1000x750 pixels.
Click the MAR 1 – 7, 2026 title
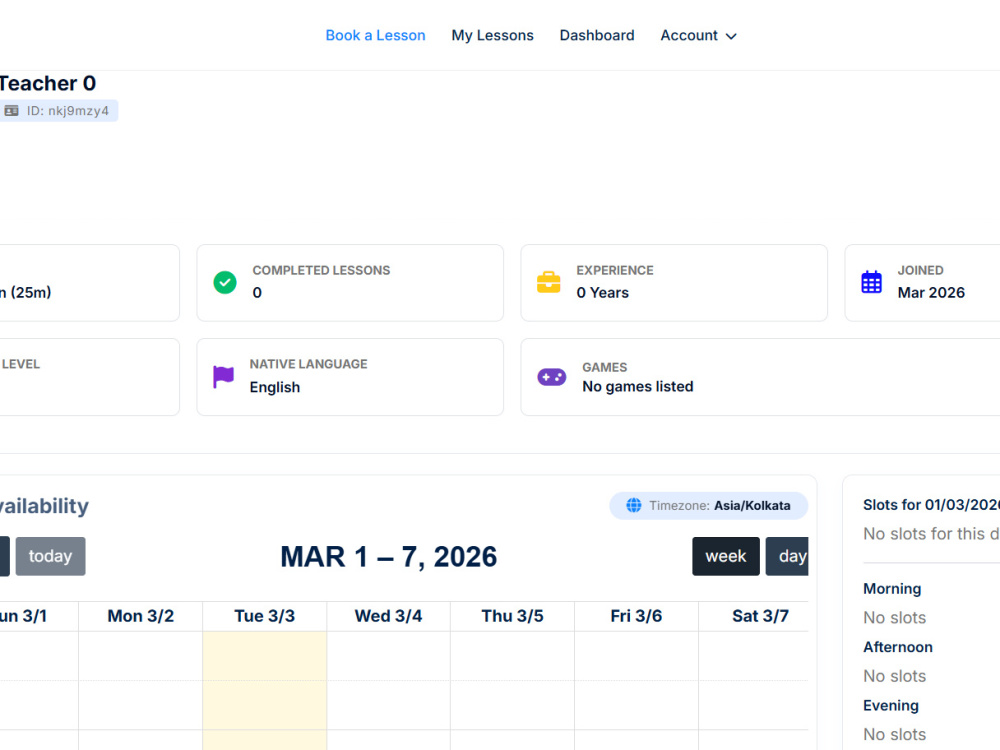pos(388,557)
